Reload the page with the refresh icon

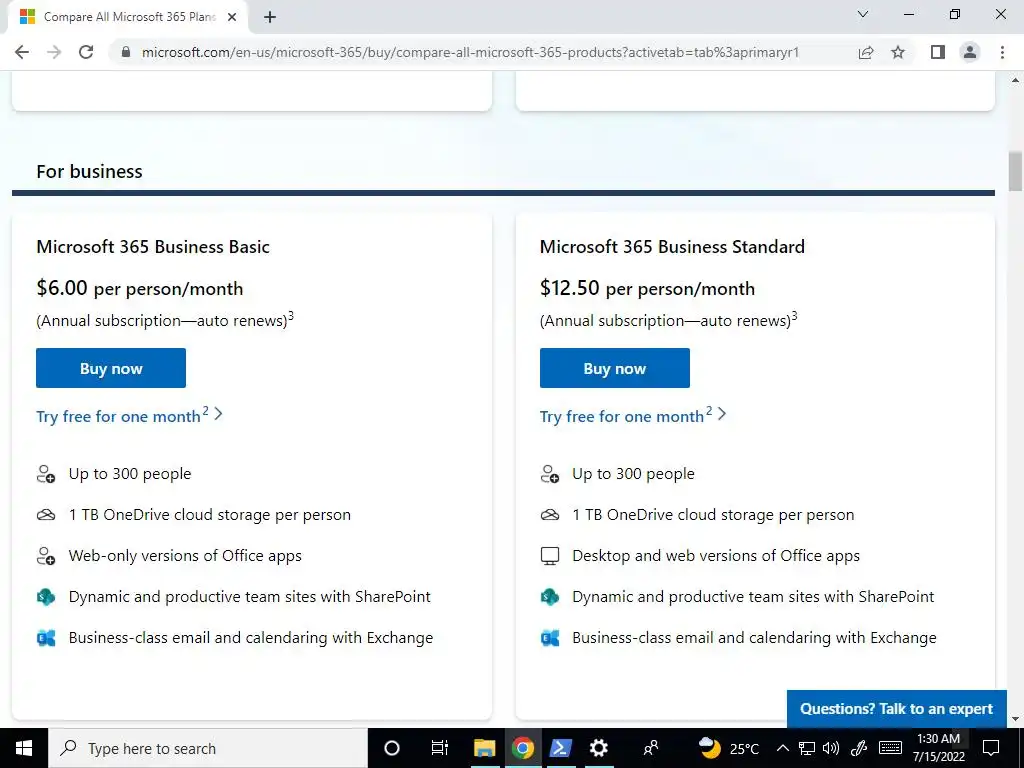point(86,52)
